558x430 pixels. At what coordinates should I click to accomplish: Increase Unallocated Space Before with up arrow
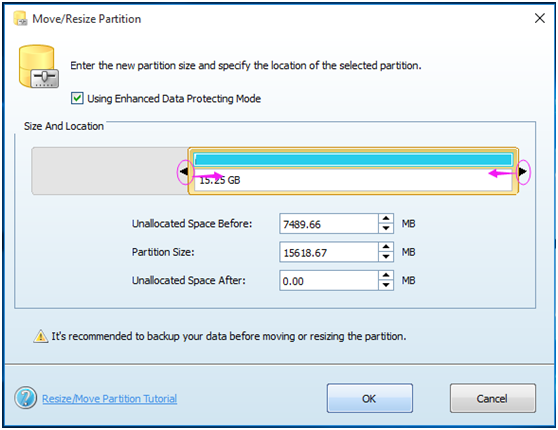point(386,218)
